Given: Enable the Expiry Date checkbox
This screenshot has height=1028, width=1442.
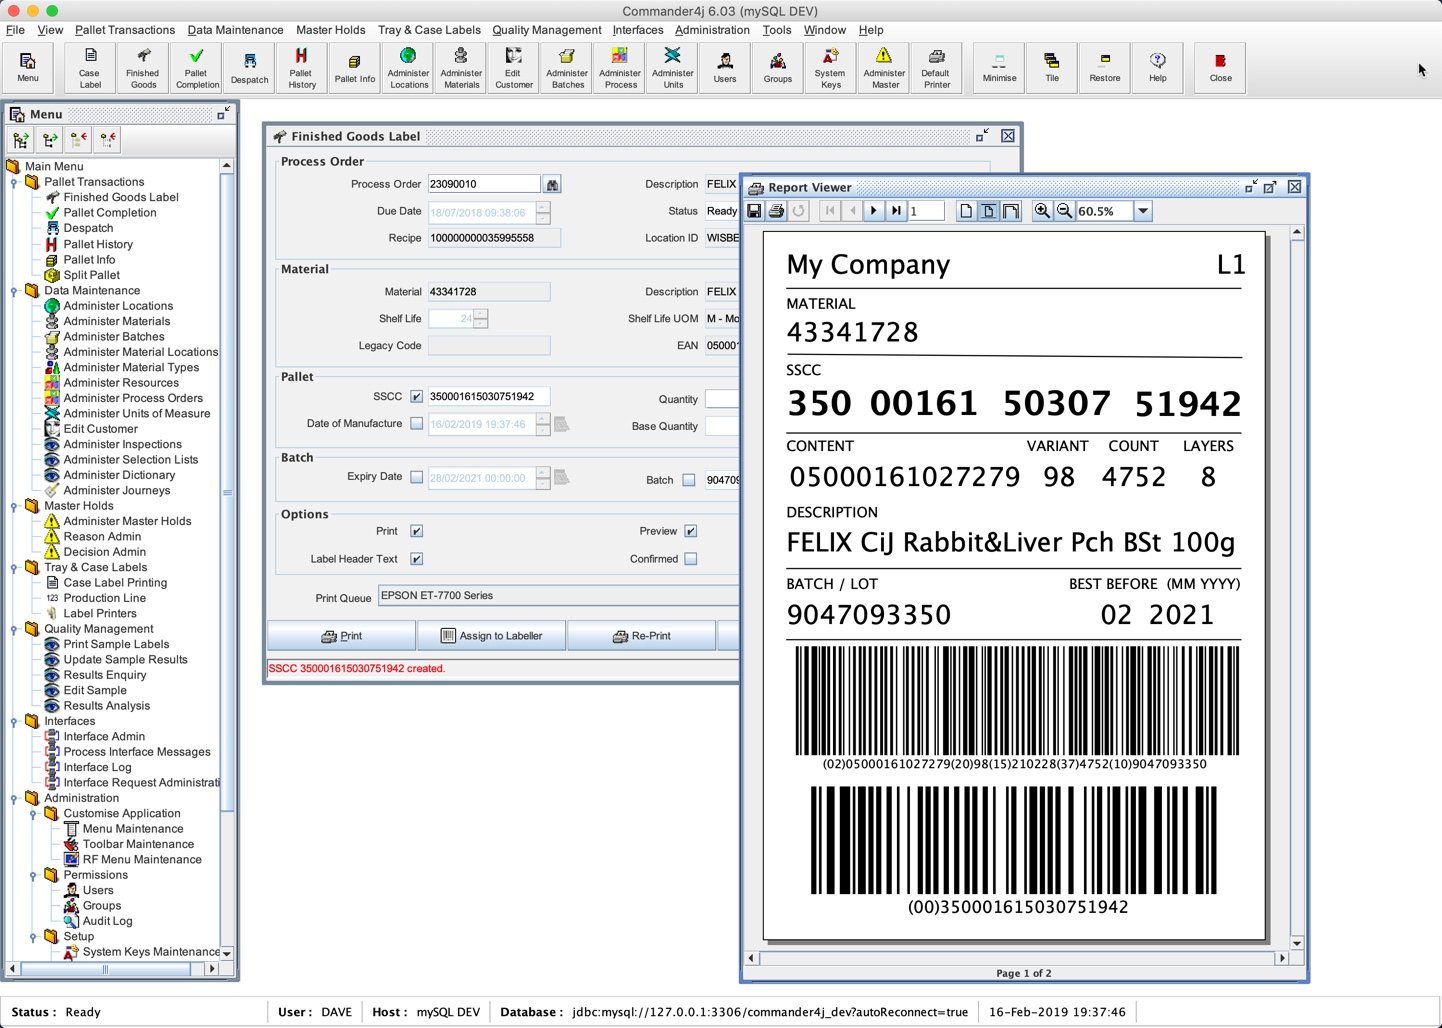Looking at the screenshot, I should (x=417, y=478).
